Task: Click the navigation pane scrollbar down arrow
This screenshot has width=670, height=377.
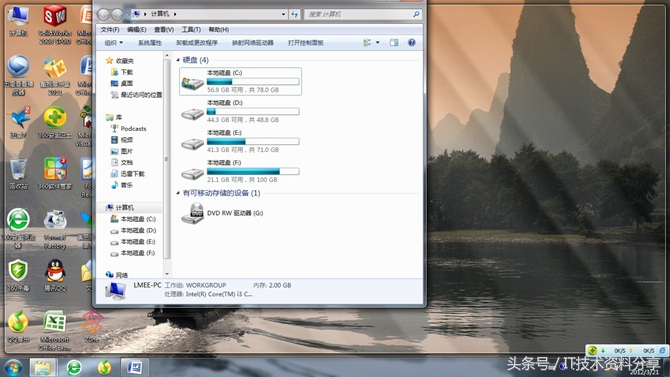Action: (x=167, y=274)
